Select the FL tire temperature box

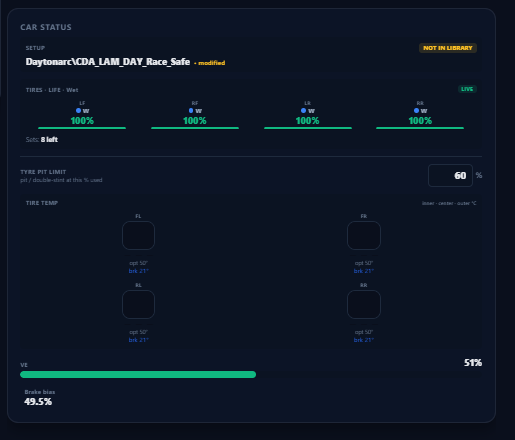(x=138, y=235)
